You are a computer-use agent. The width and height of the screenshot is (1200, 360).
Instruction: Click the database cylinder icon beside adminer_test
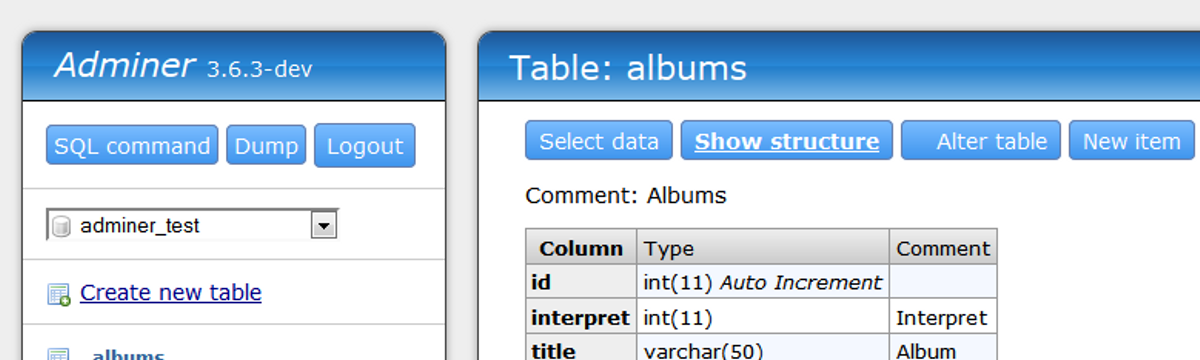click(61, 226)
